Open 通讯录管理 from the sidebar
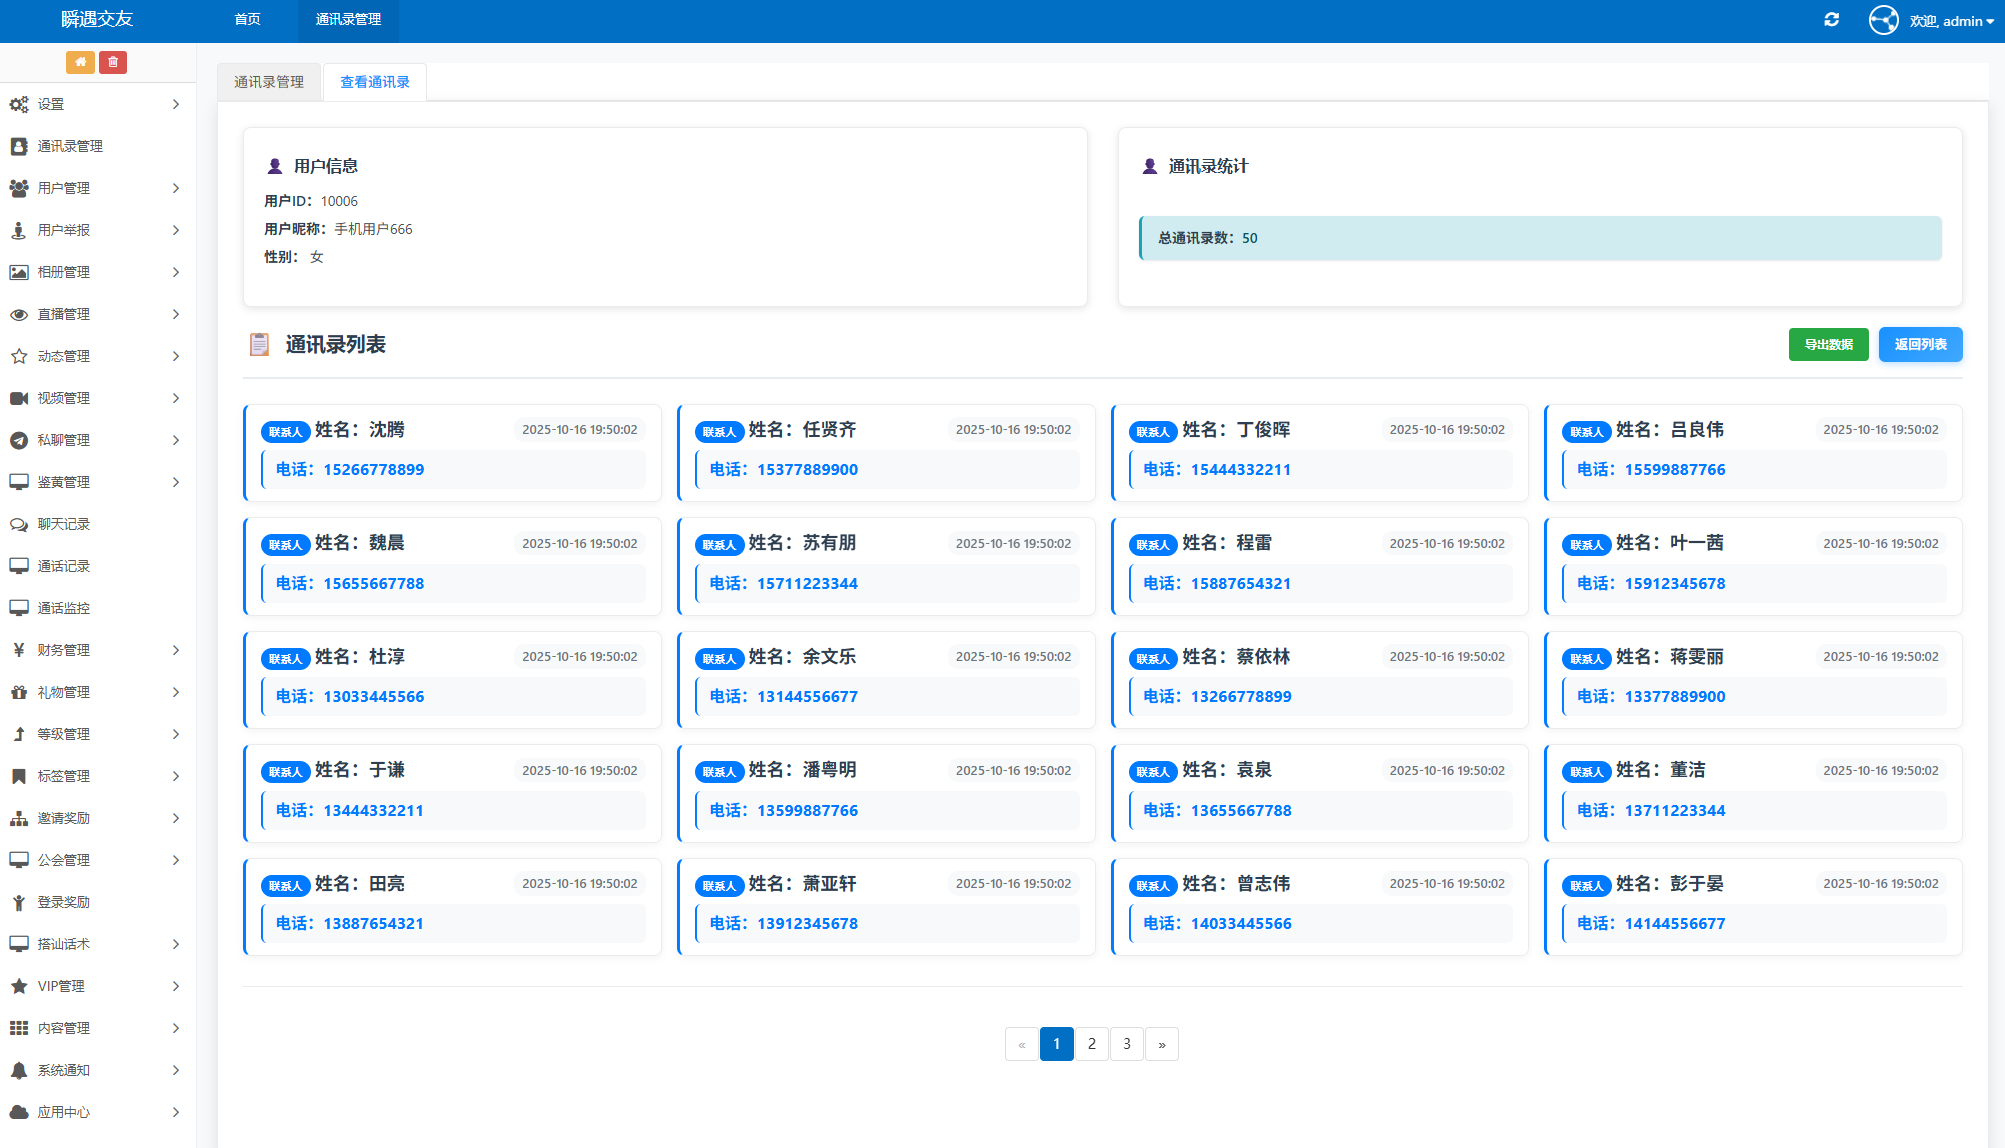Screen dimensions: 2005x1148 (70, 146)
